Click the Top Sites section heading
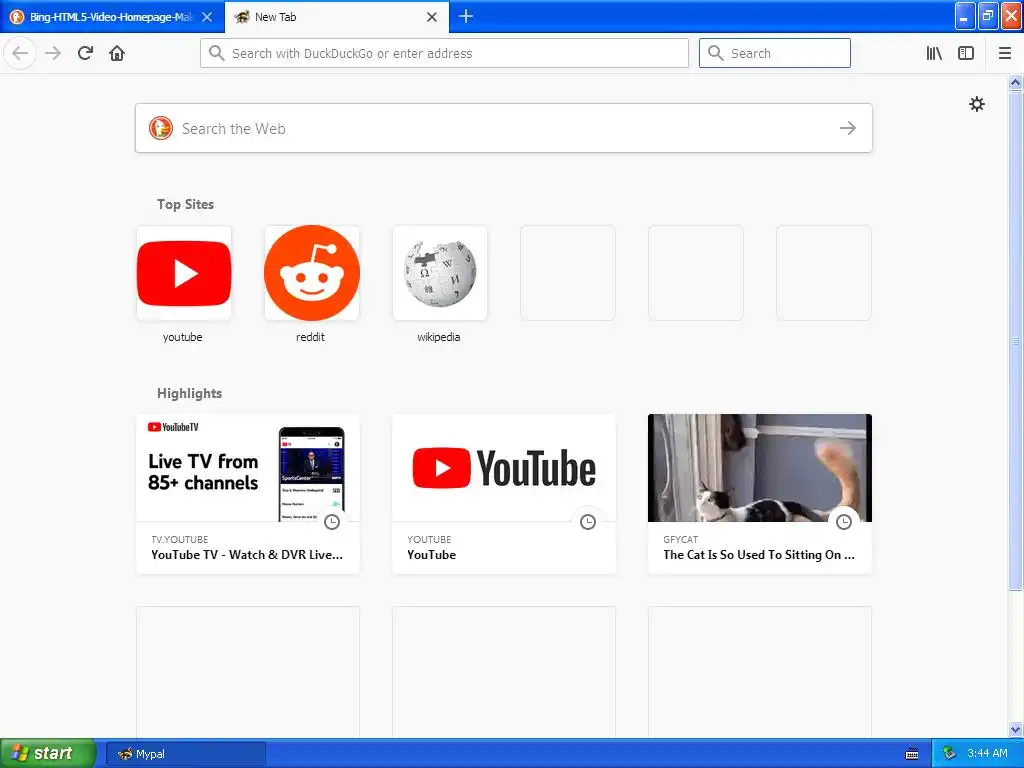 [185, 204]
